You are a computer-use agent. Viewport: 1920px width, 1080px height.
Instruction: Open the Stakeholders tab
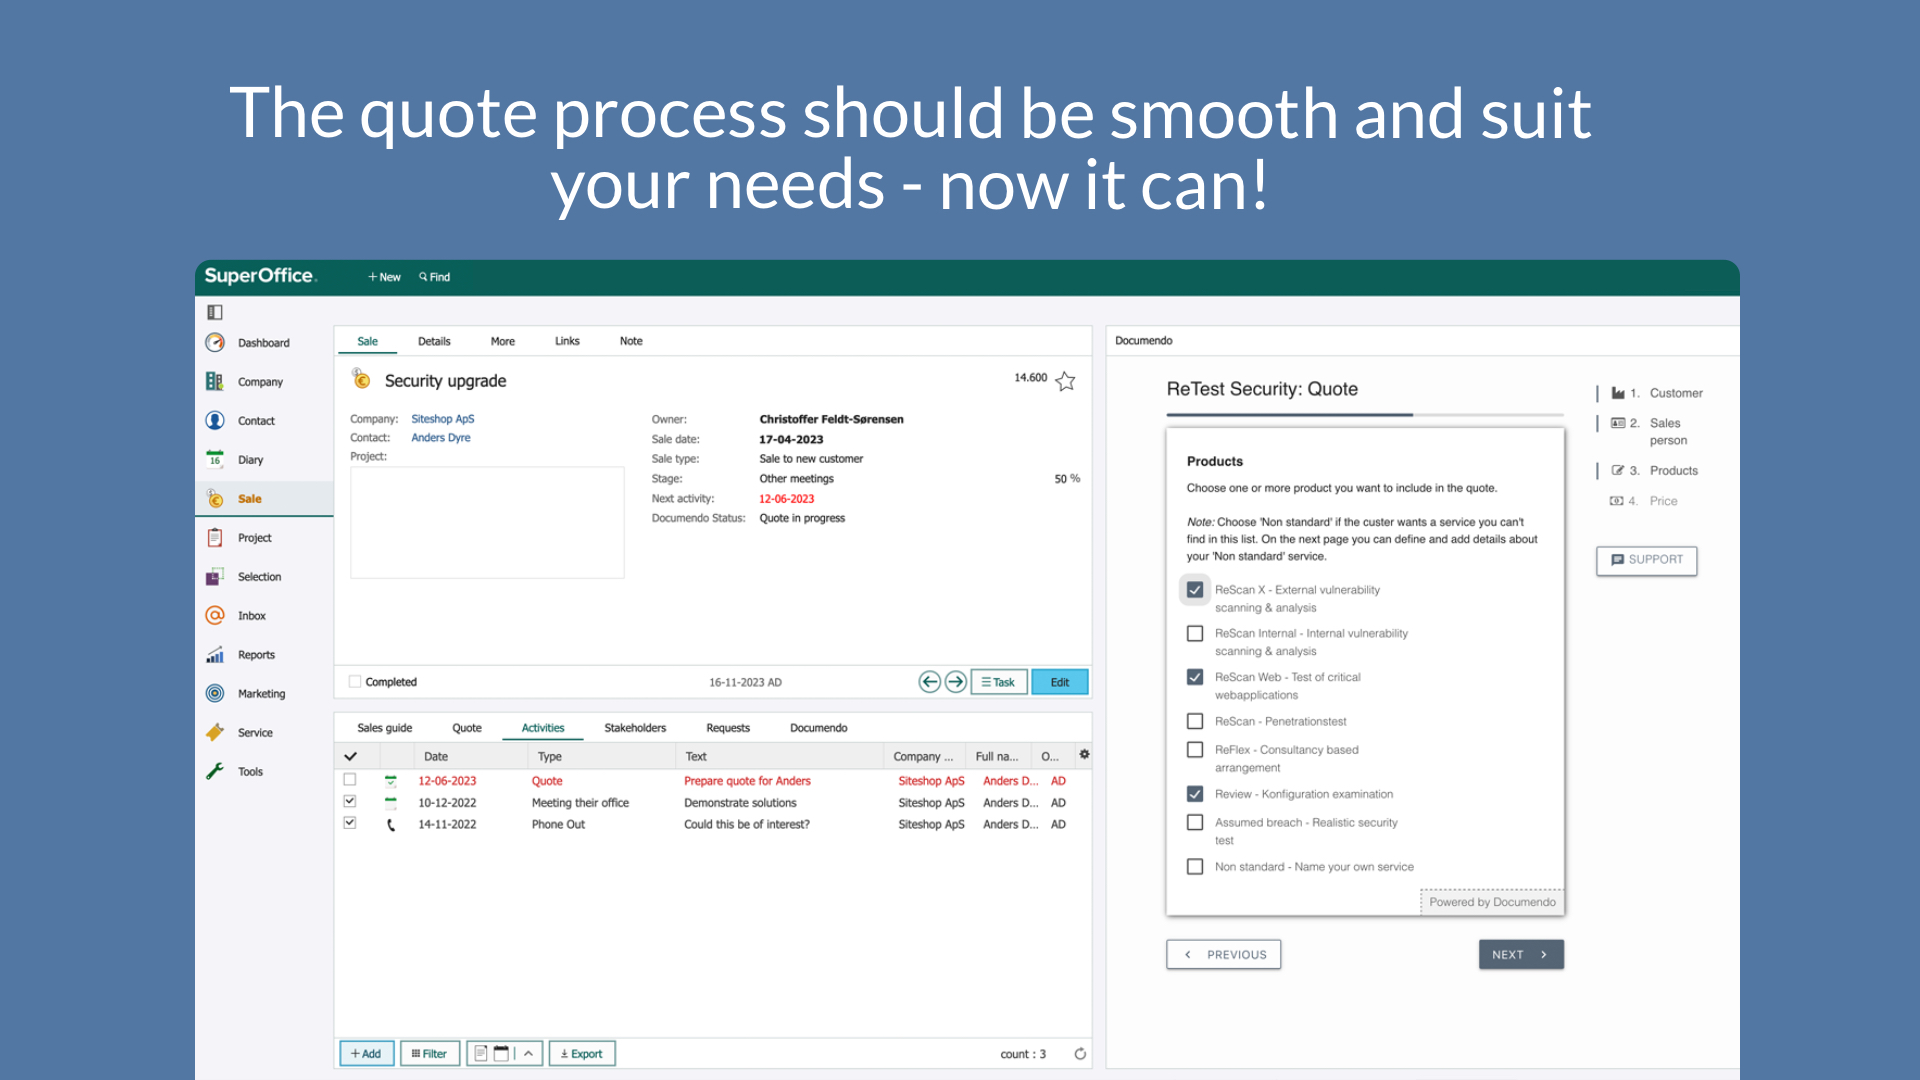tap(635, 728)
